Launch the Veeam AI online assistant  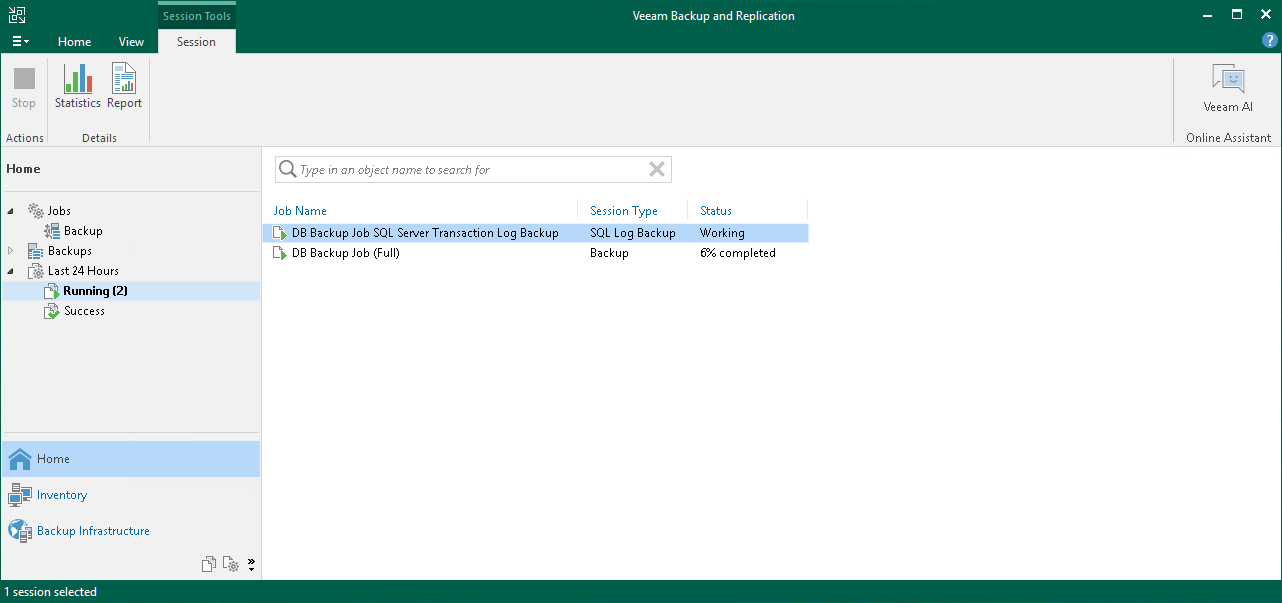(x=1227, y=88)
